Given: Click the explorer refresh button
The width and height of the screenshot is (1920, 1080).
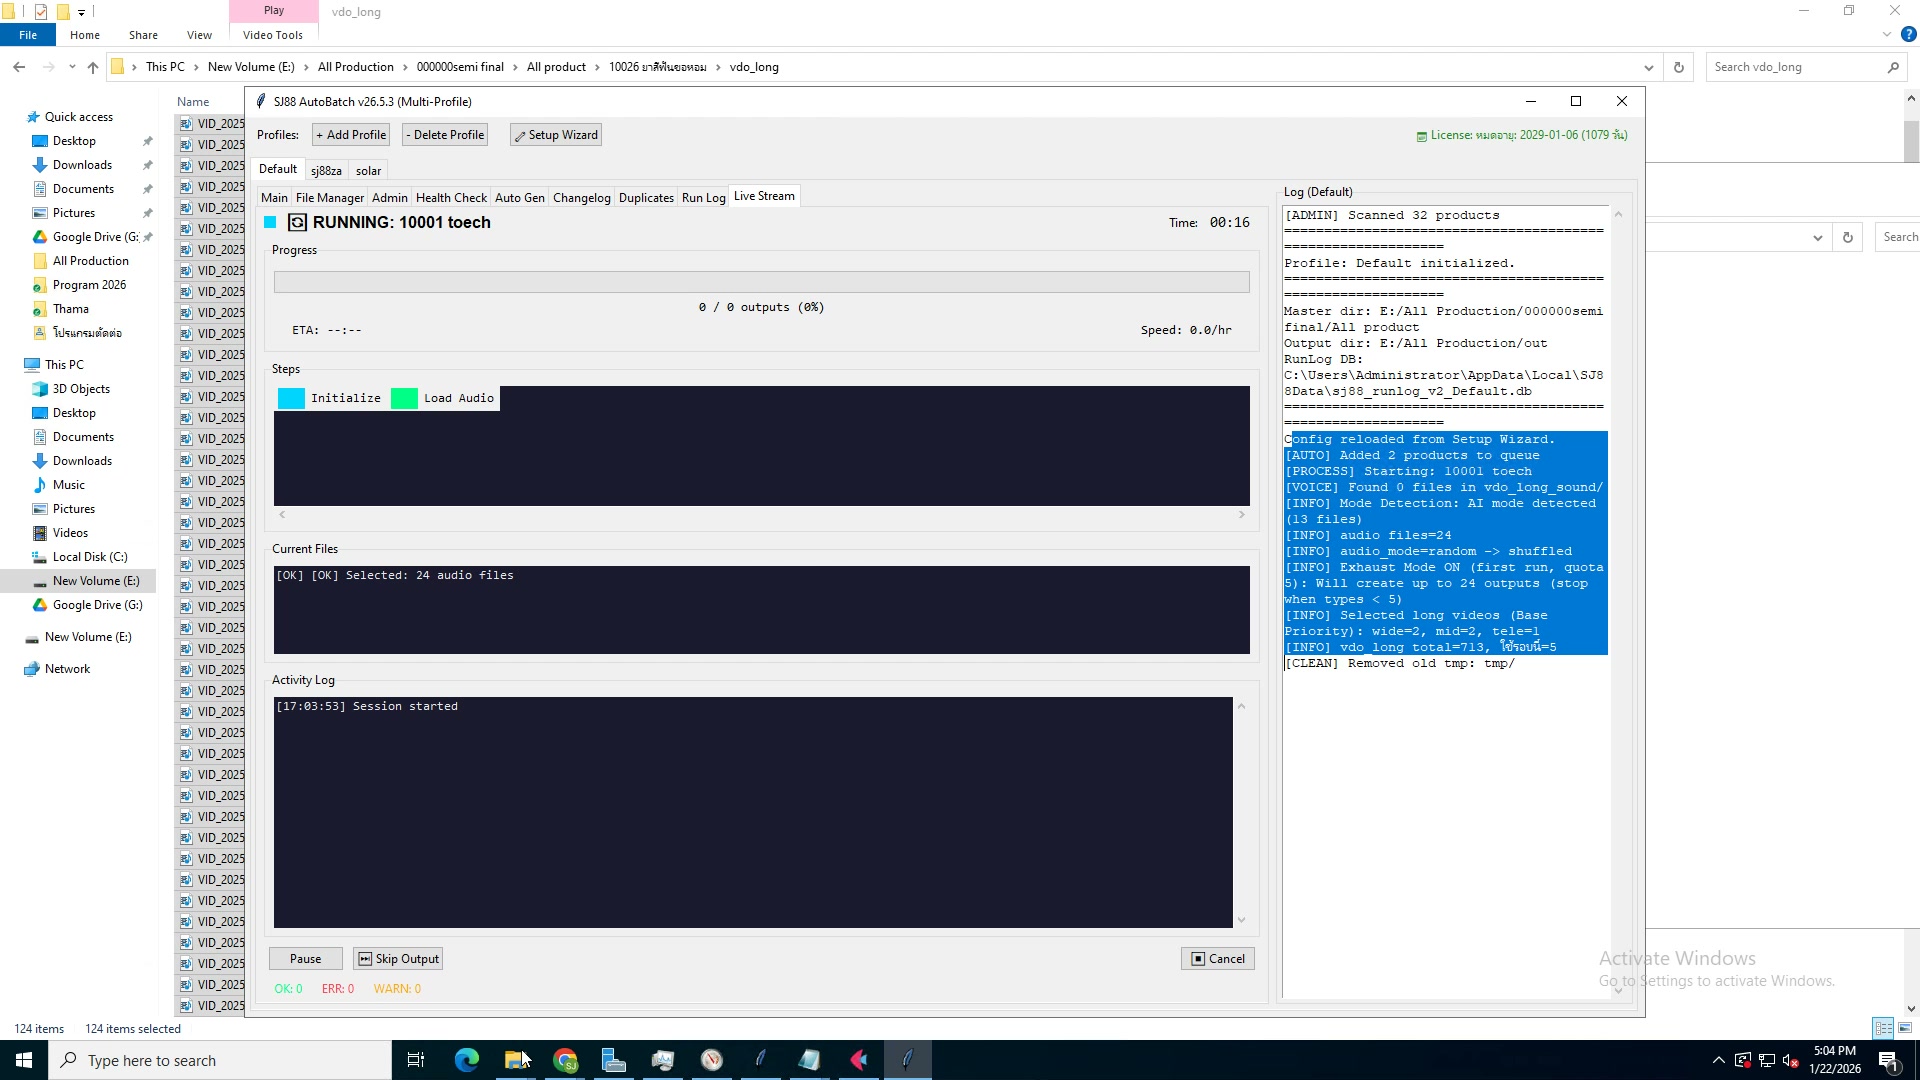Looking at the screenshot, I should coord(1679,67).
